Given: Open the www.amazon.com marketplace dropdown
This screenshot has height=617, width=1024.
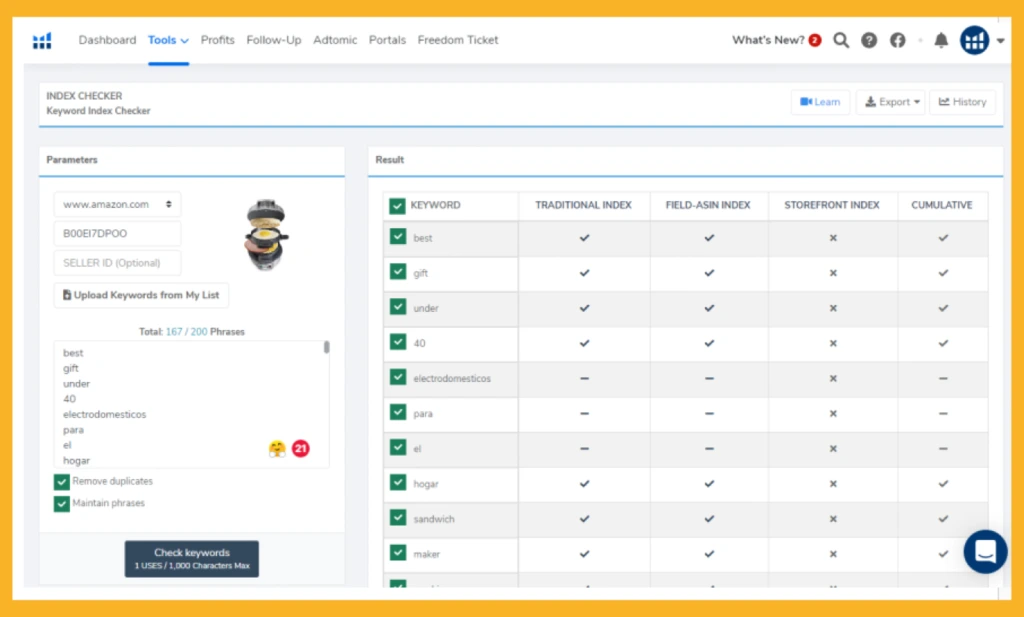Looking at the screenshot, I should [x=117, y=205].
